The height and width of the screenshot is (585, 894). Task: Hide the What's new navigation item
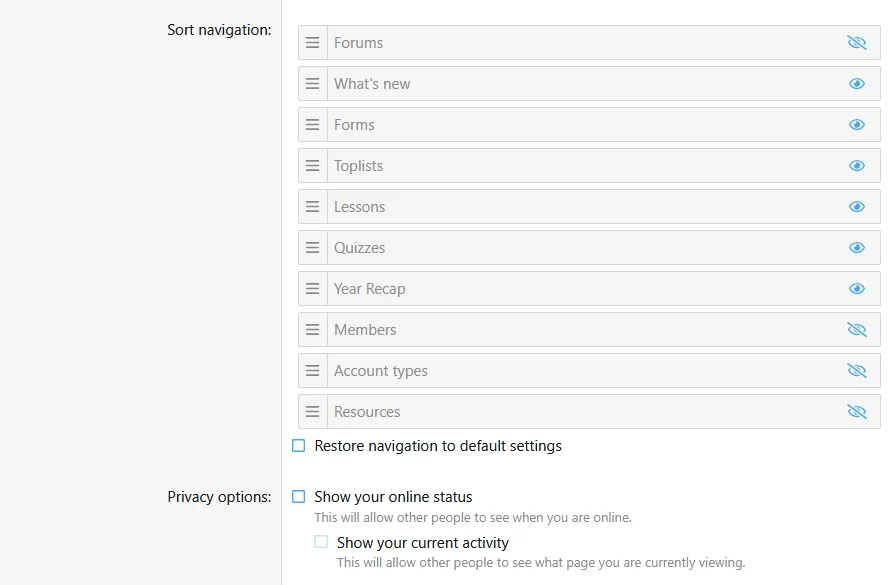coord(856,83)
